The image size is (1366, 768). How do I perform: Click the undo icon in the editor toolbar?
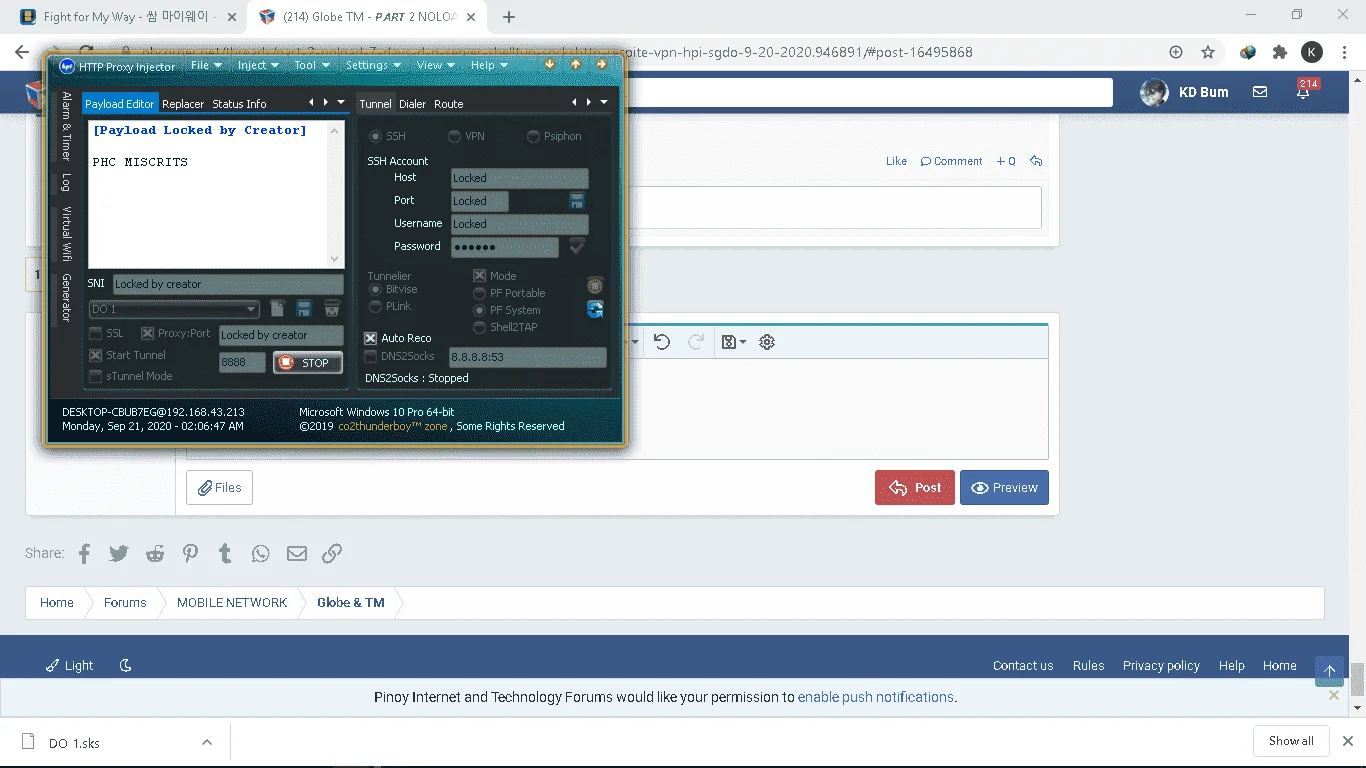[662, 342]
